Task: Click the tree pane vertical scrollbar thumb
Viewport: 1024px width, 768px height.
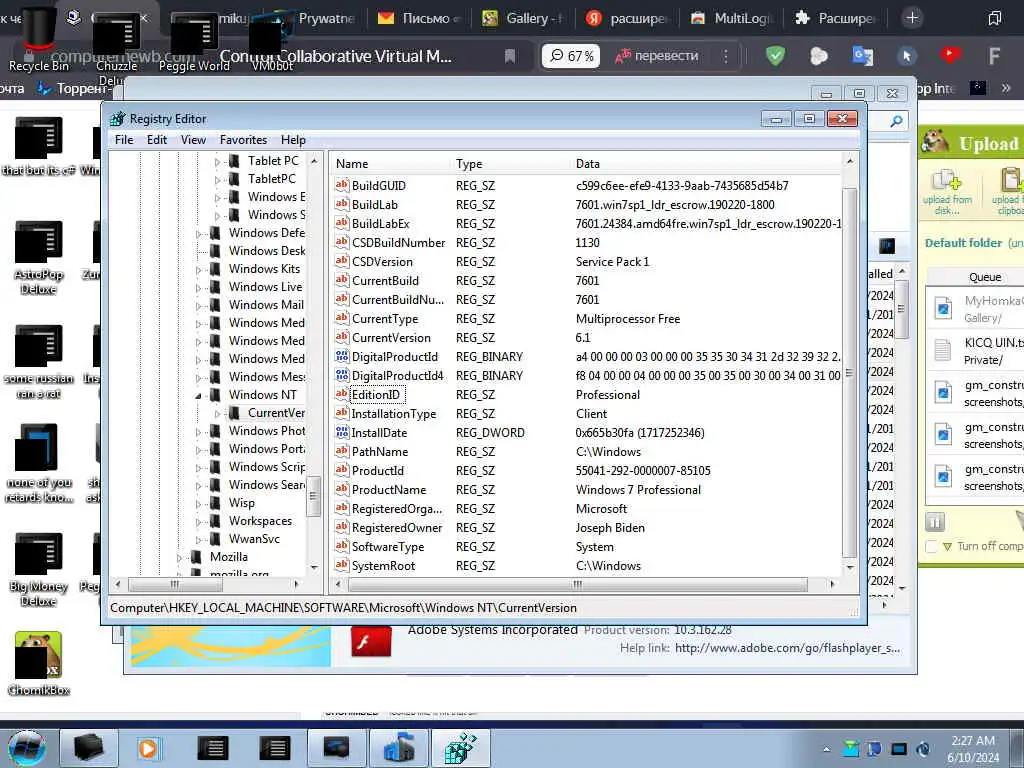Action: (x=313, y=495)
